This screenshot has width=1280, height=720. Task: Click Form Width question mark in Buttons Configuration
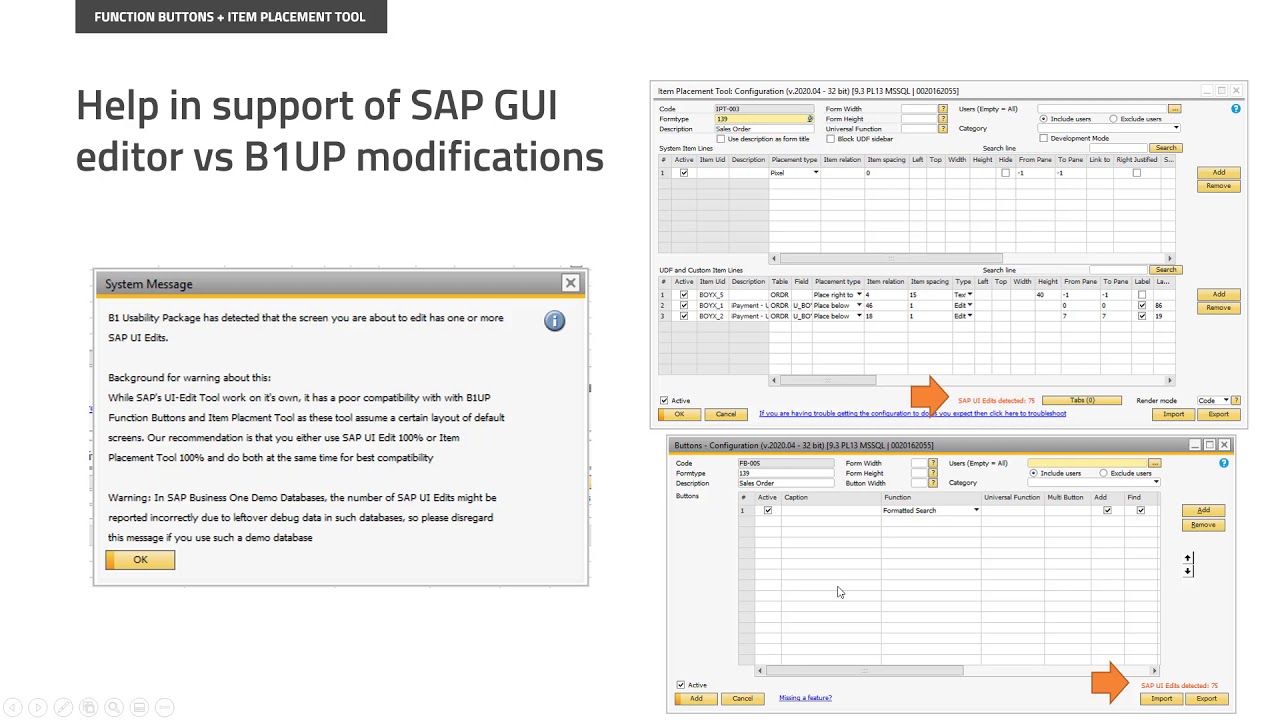[x=933, y=463]
